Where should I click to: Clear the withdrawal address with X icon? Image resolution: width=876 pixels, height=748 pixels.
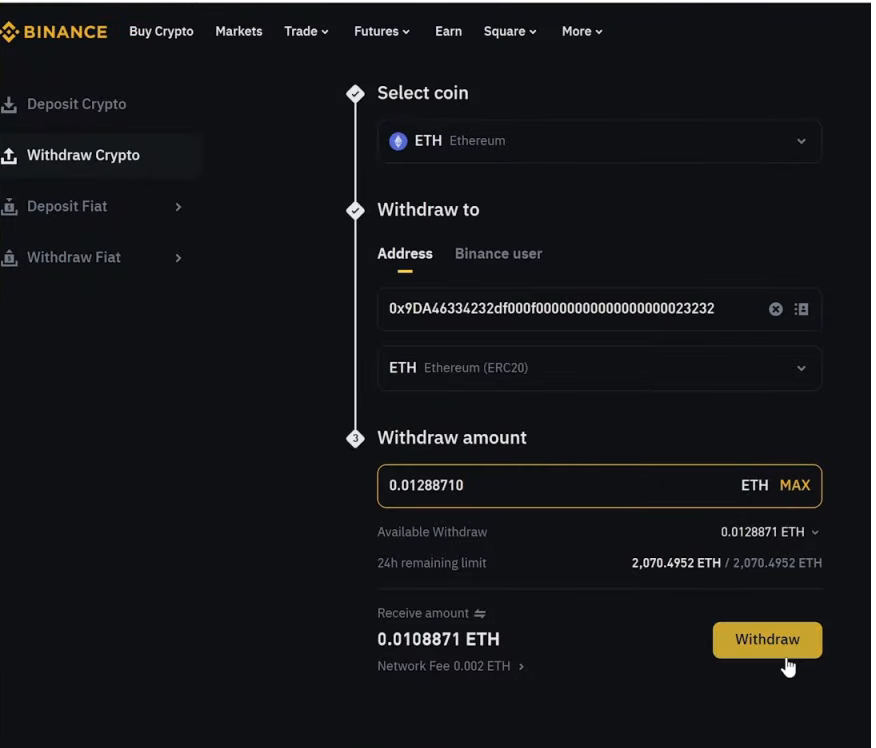[775, 309]
